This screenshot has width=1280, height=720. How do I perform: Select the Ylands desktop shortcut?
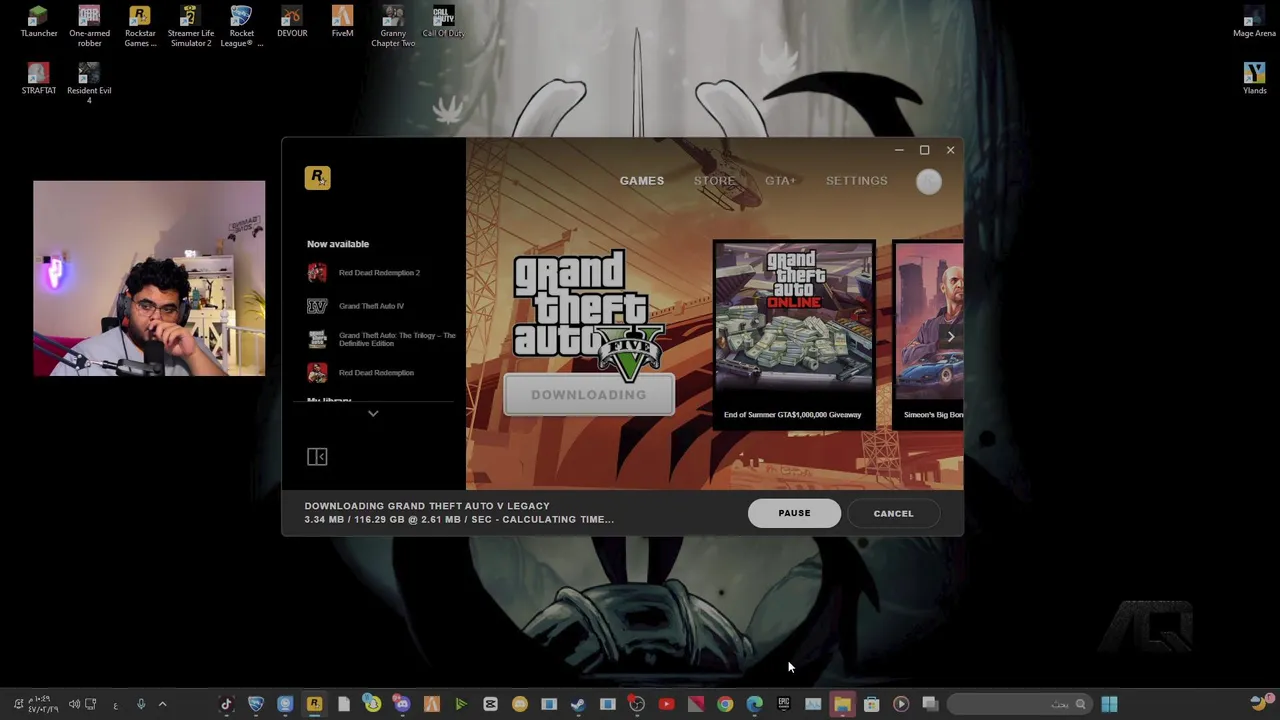[x=1254, y=80]
